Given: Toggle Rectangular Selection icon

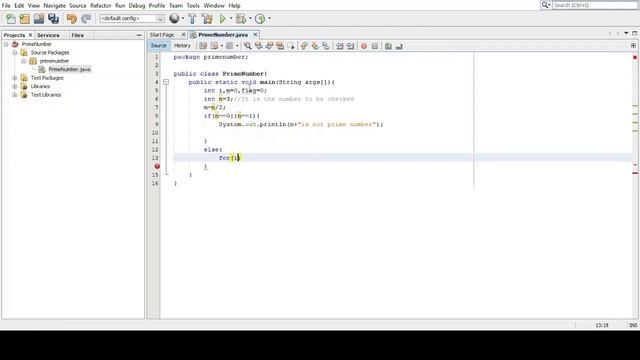Looking at the screenshot, I should [291, 46].
